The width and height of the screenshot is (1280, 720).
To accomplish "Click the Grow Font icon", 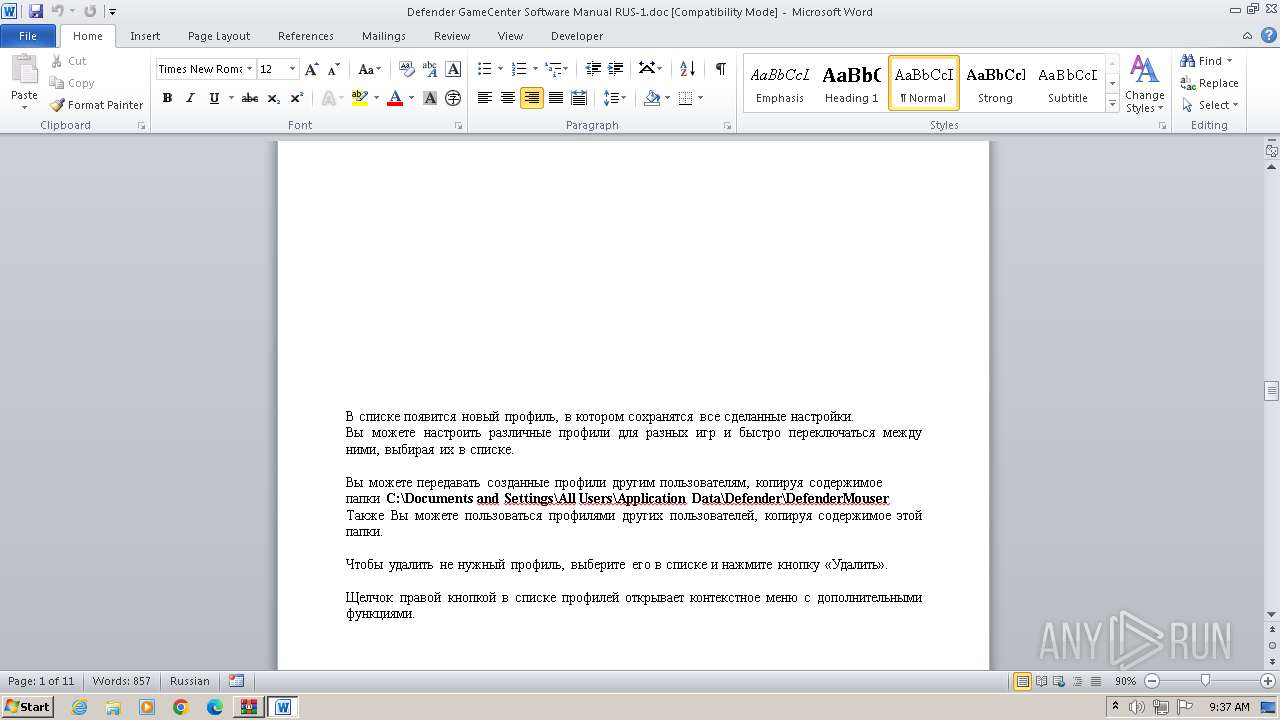I will (312, 69).
